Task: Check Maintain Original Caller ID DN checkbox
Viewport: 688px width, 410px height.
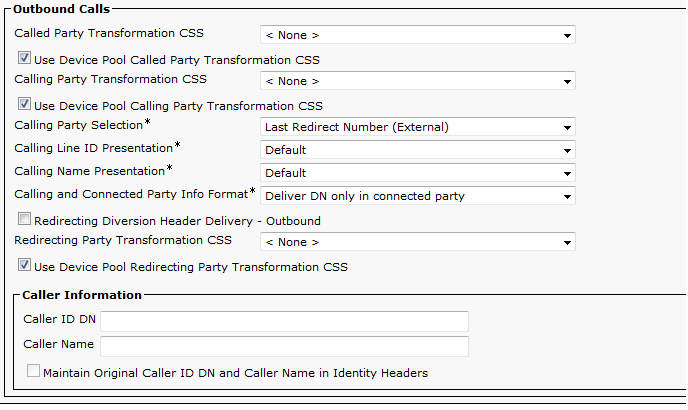Action: [33, 371]
